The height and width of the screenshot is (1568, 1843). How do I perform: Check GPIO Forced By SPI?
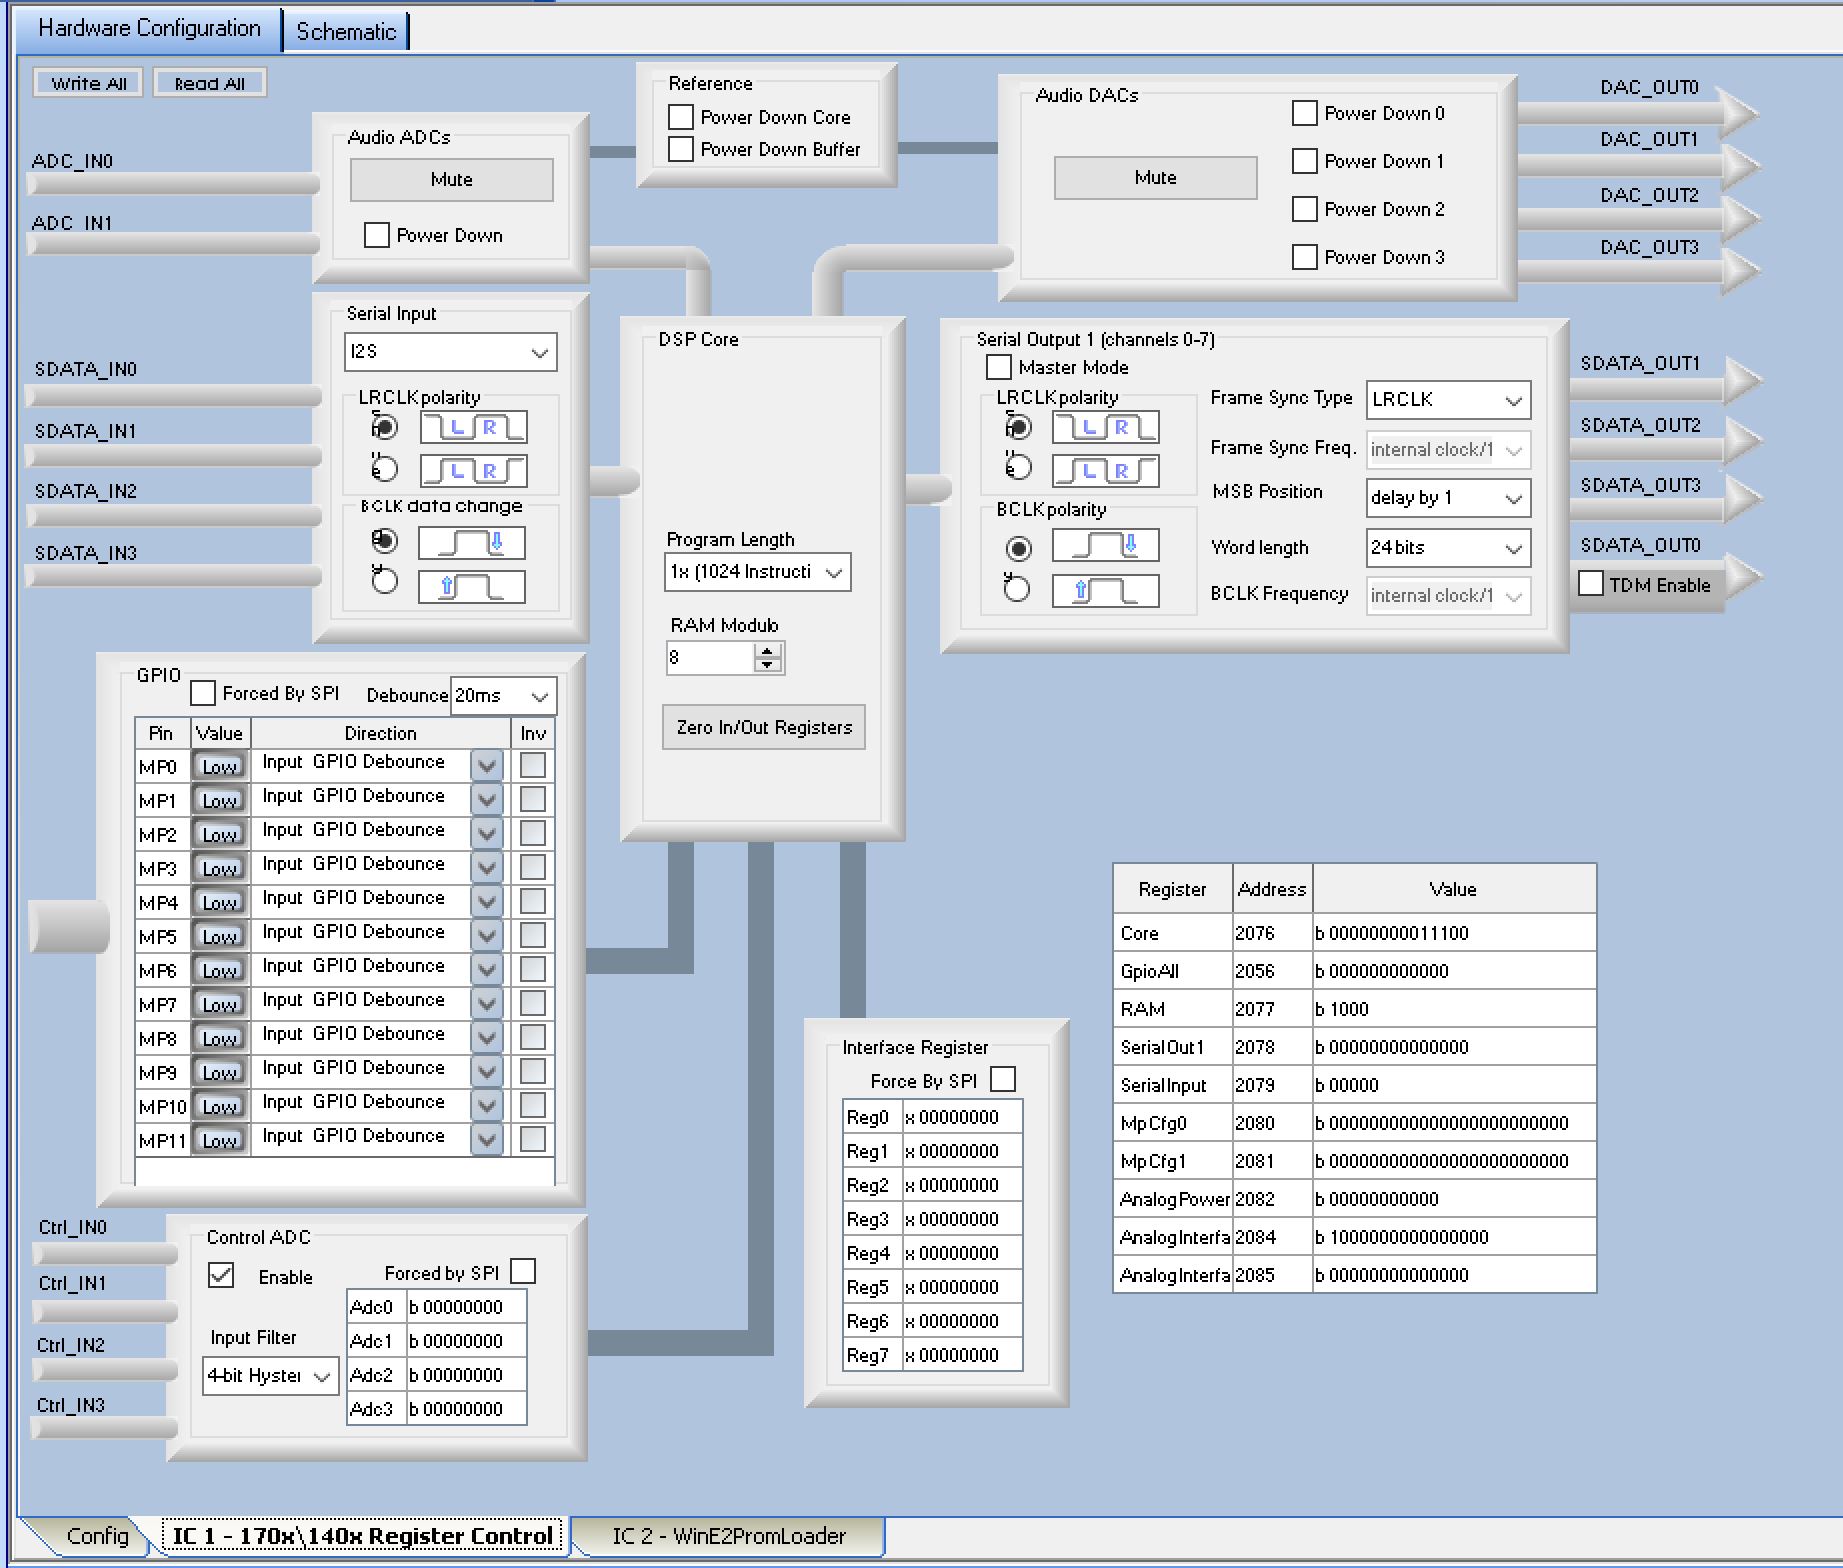tap(203, 693)
